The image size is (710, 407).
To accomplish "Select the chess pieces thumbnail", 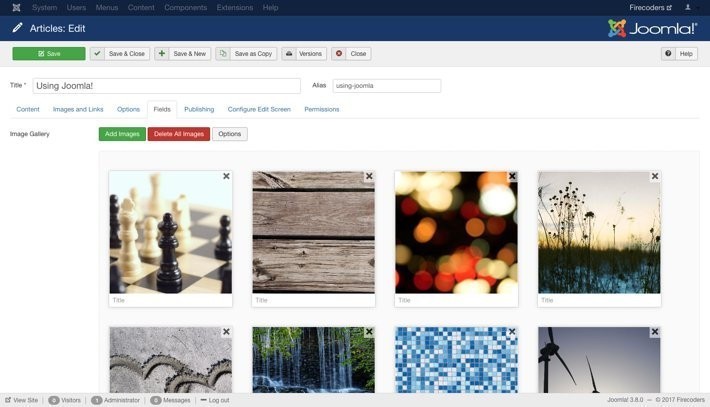I will [x=171, y=232].
